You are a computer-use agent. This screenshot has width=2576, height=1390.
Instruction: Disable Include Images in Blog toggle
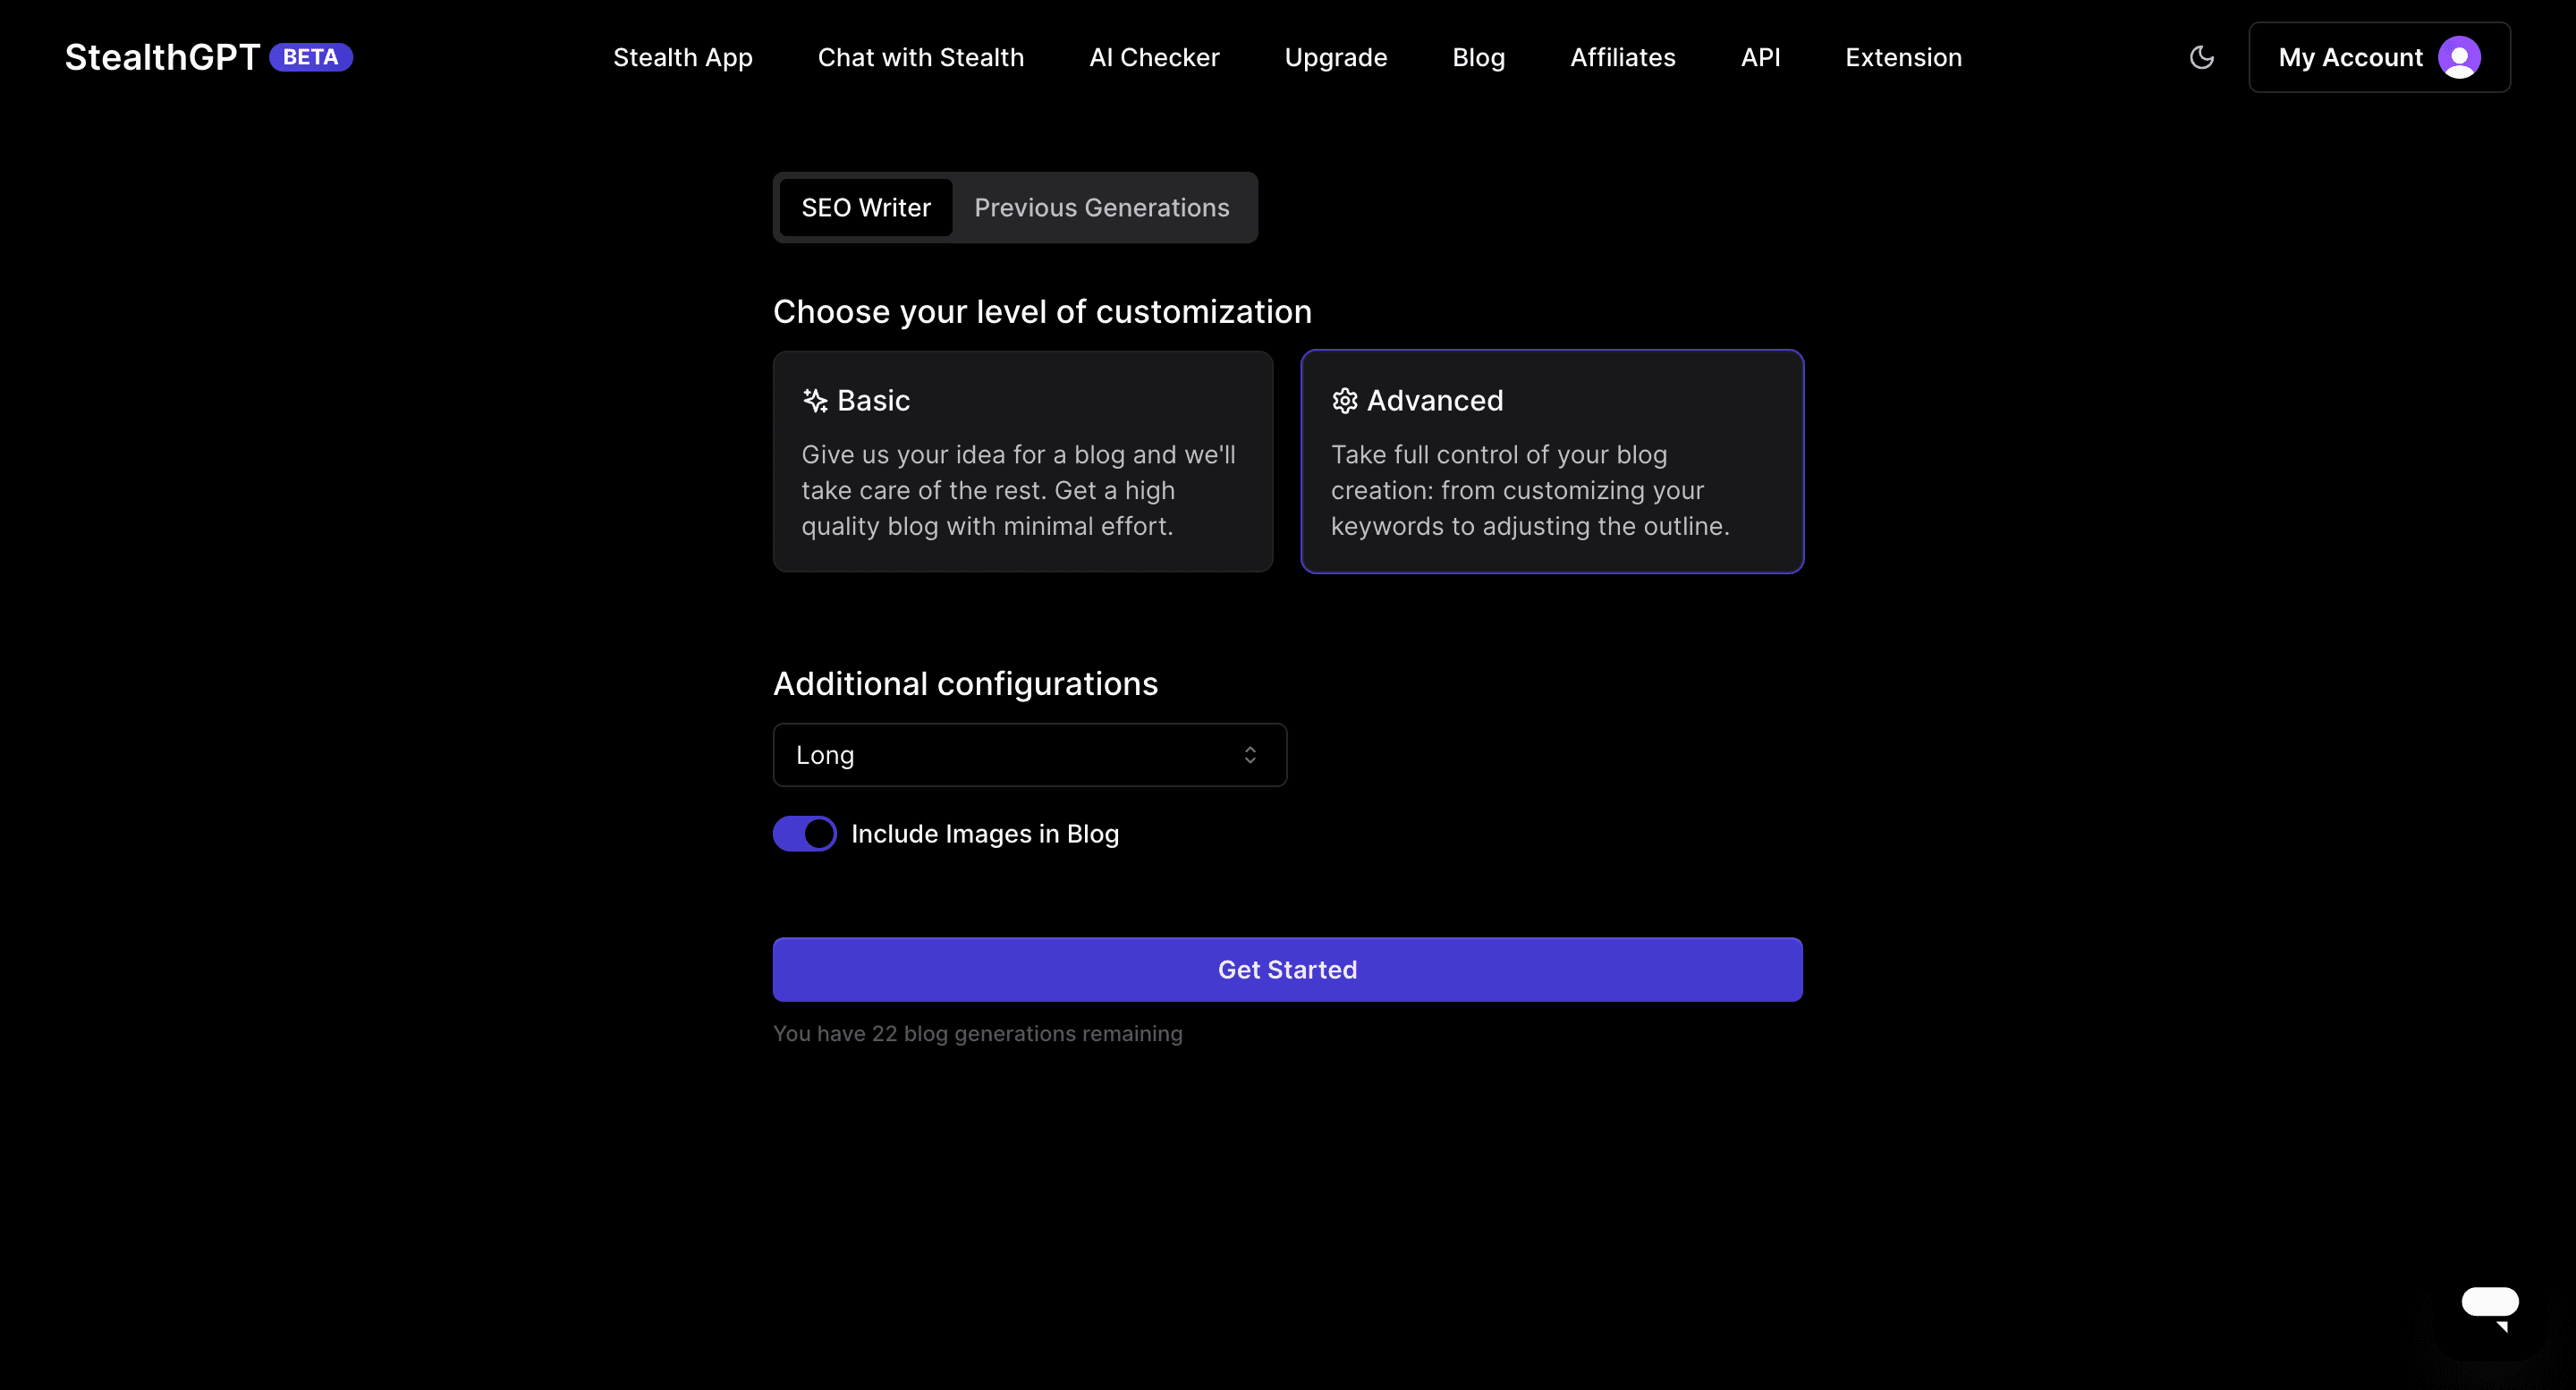(805, 834)
